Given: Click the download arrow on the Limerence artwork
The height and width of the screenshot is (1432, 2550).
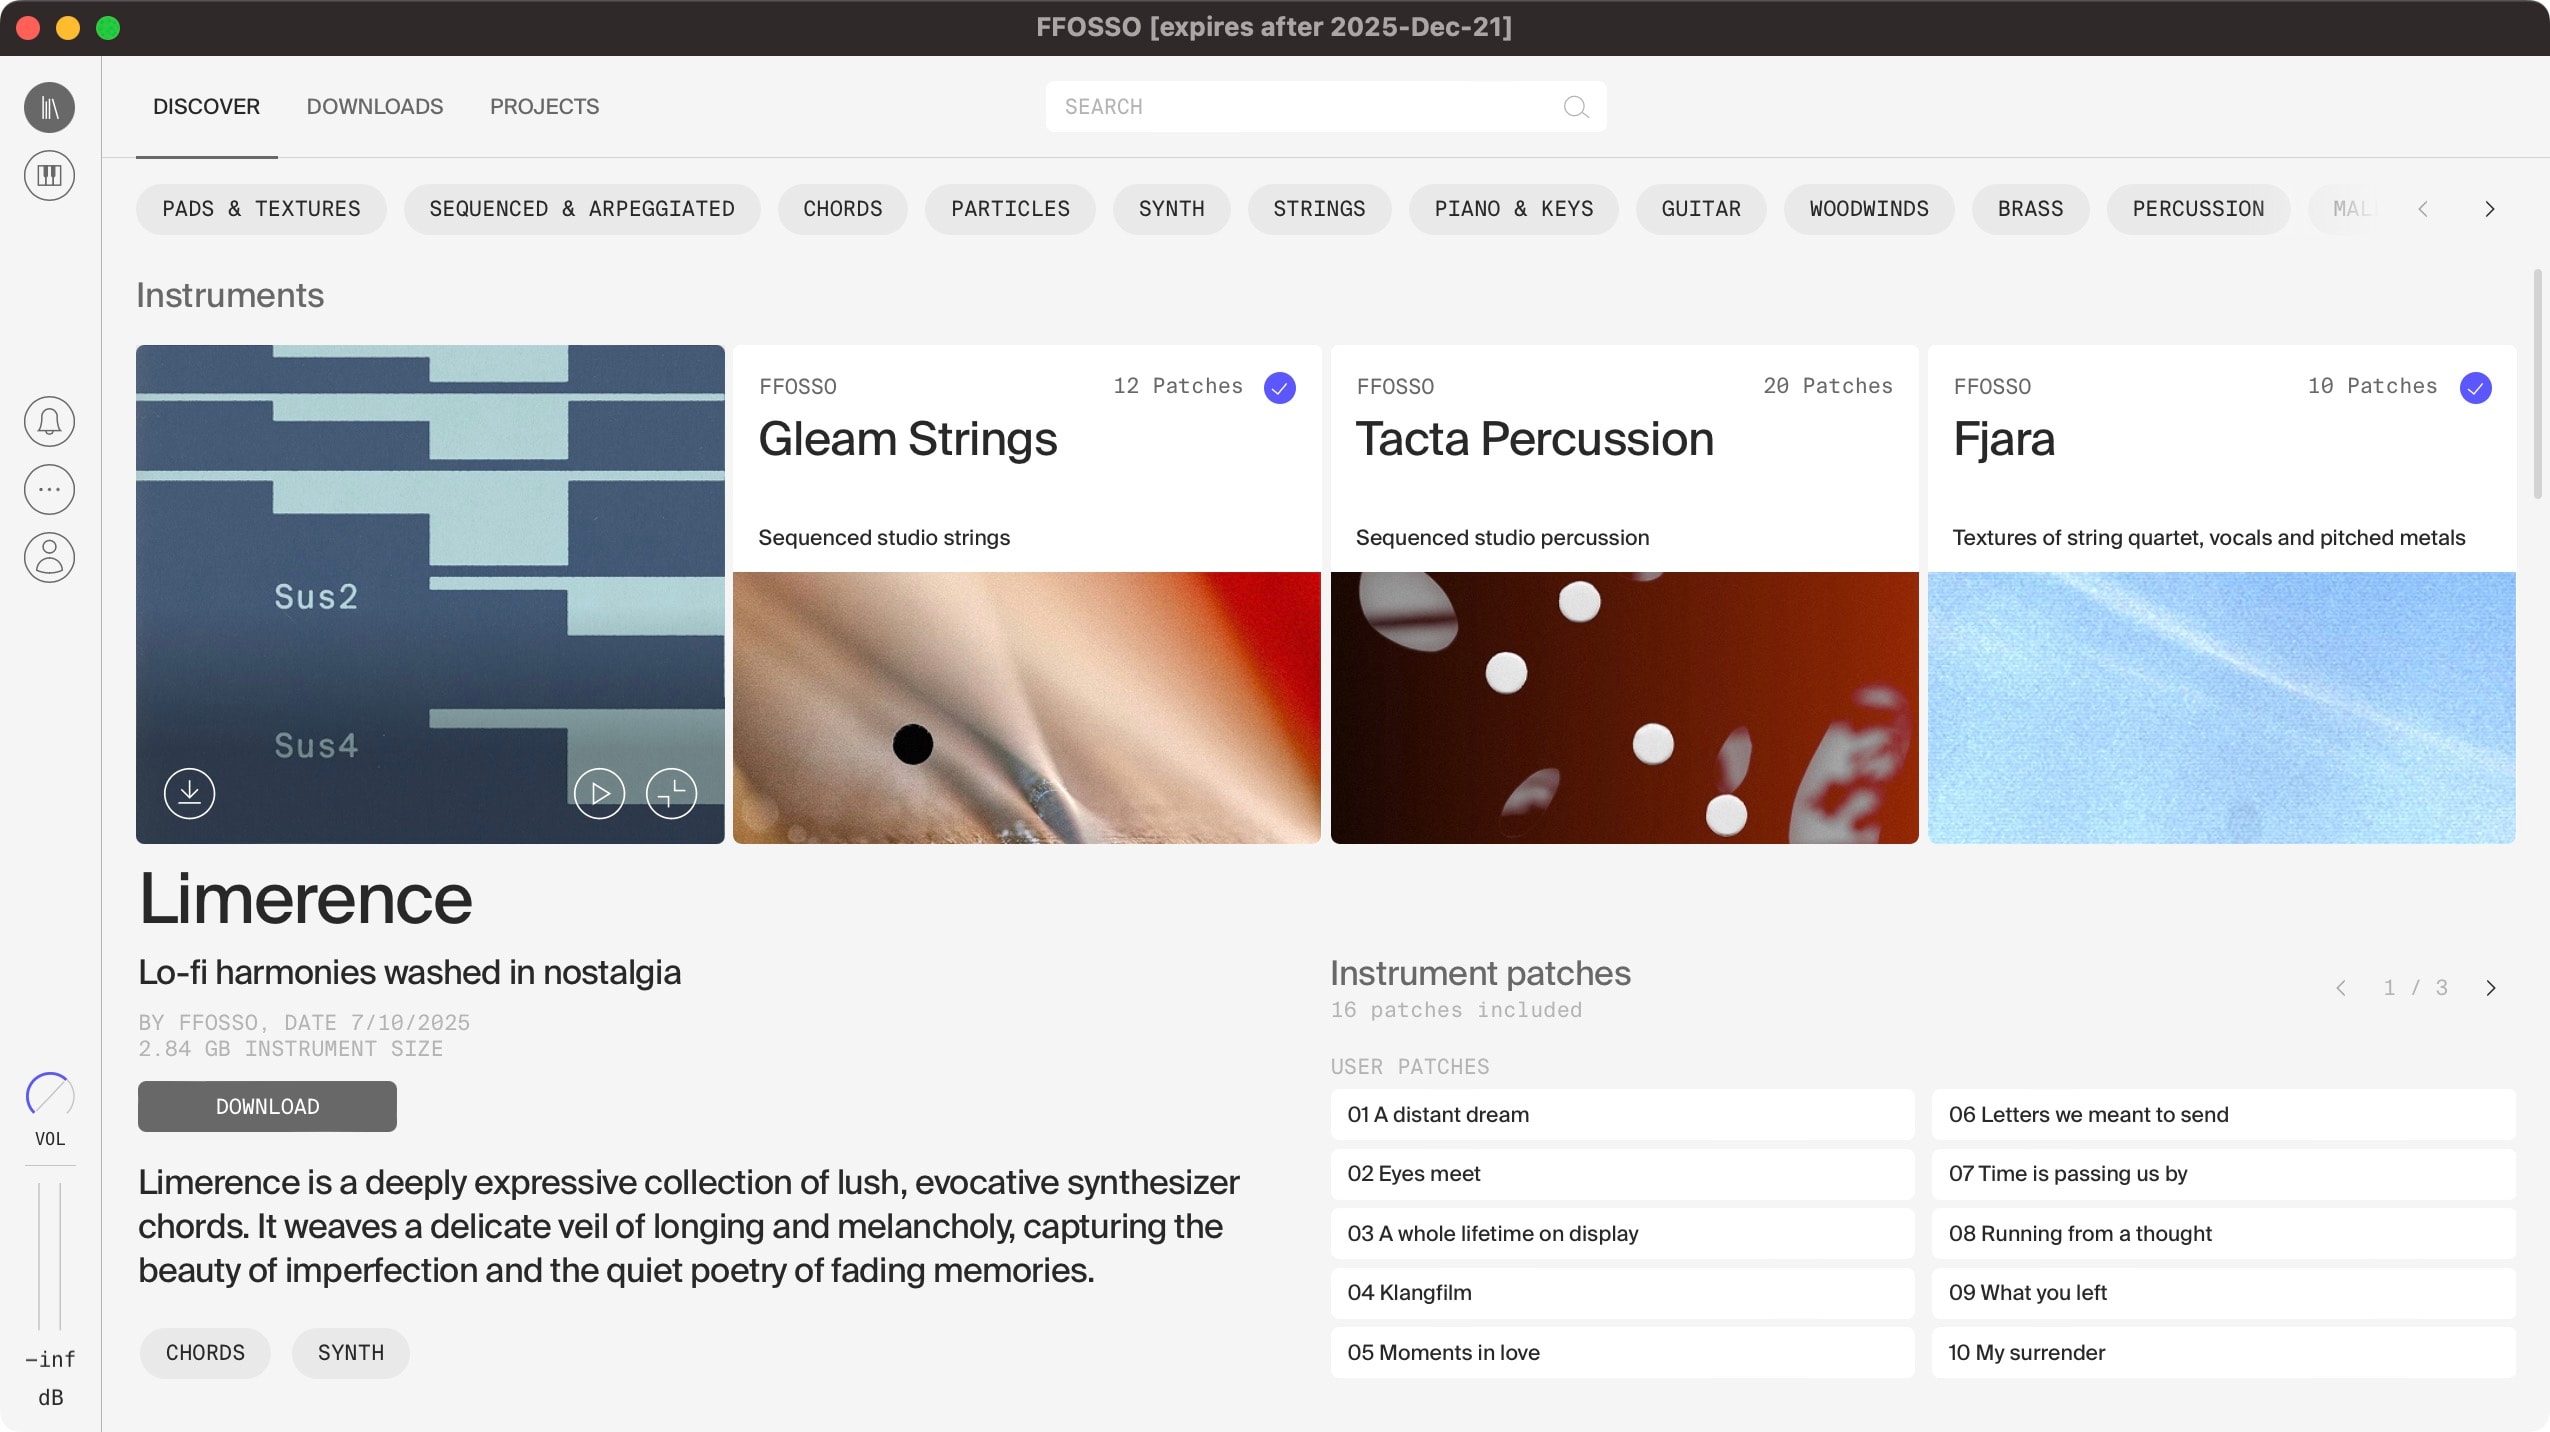Looking at the screenshot, I should [189, 793].
